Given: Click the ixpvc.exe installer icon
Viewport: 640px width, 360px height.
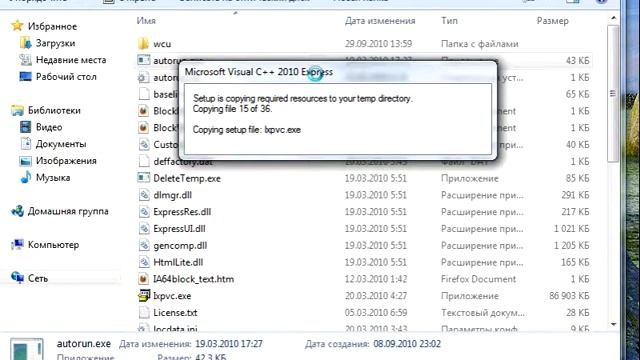Looking at the screenshot, I should [144, 296].
